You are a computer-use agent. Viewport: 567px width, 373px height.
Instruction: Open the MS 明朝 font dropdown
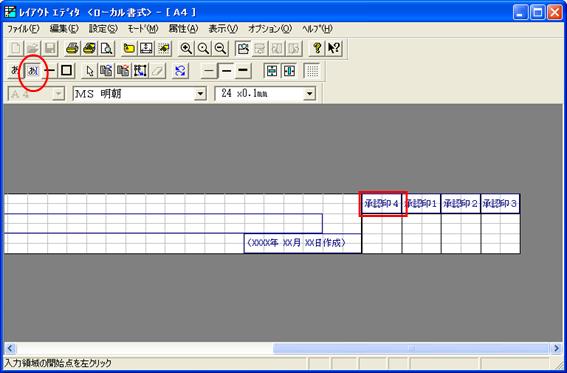(200, 94)
